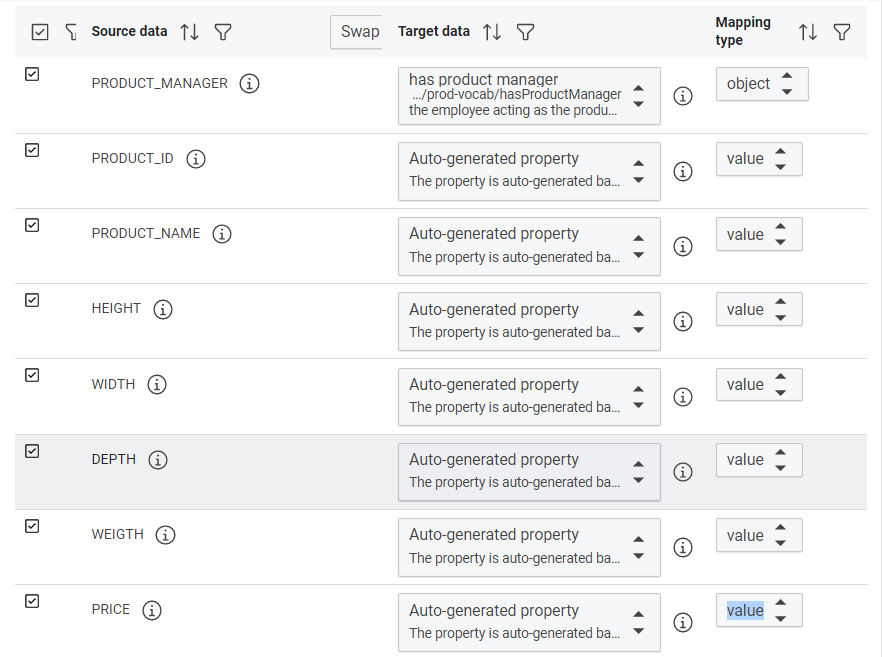Expand target property dropdown for WIDTH

click(x=529, y=397)
